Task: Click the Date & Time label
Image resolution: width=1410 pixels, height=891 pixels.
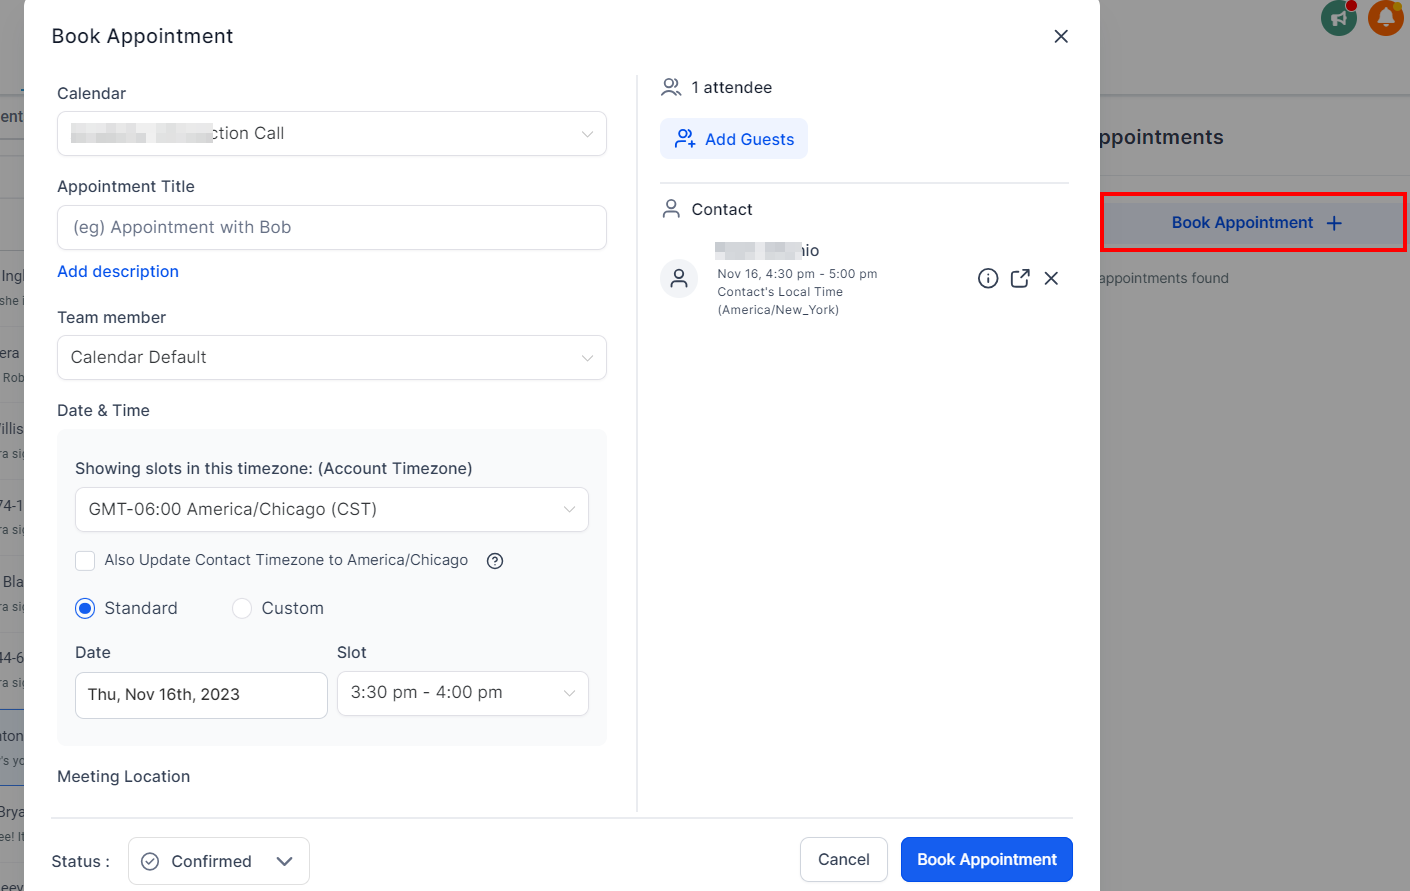Action: 104,411
